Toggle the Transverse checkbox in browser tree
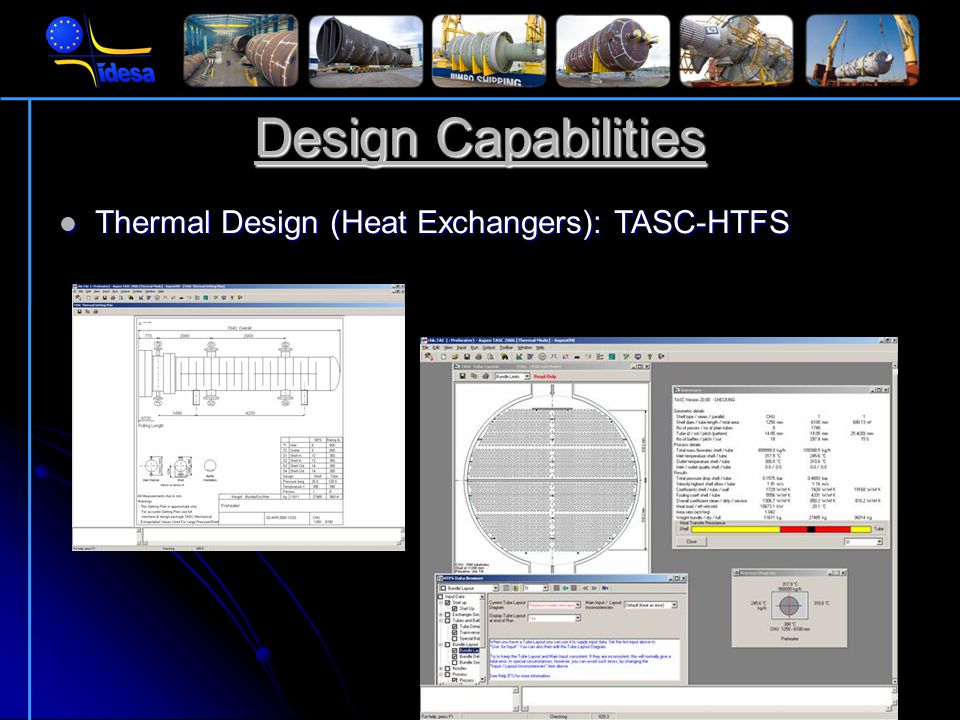Viewport: 960px width, 720px height. (454, 632)
